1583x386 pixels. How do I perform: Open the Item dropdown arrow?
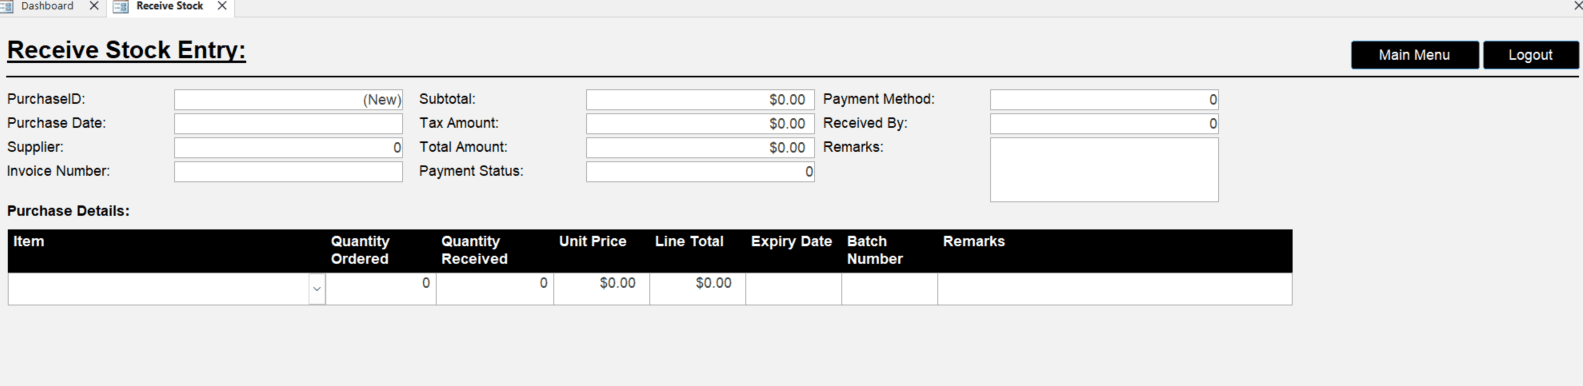click(x=317, y=289)
